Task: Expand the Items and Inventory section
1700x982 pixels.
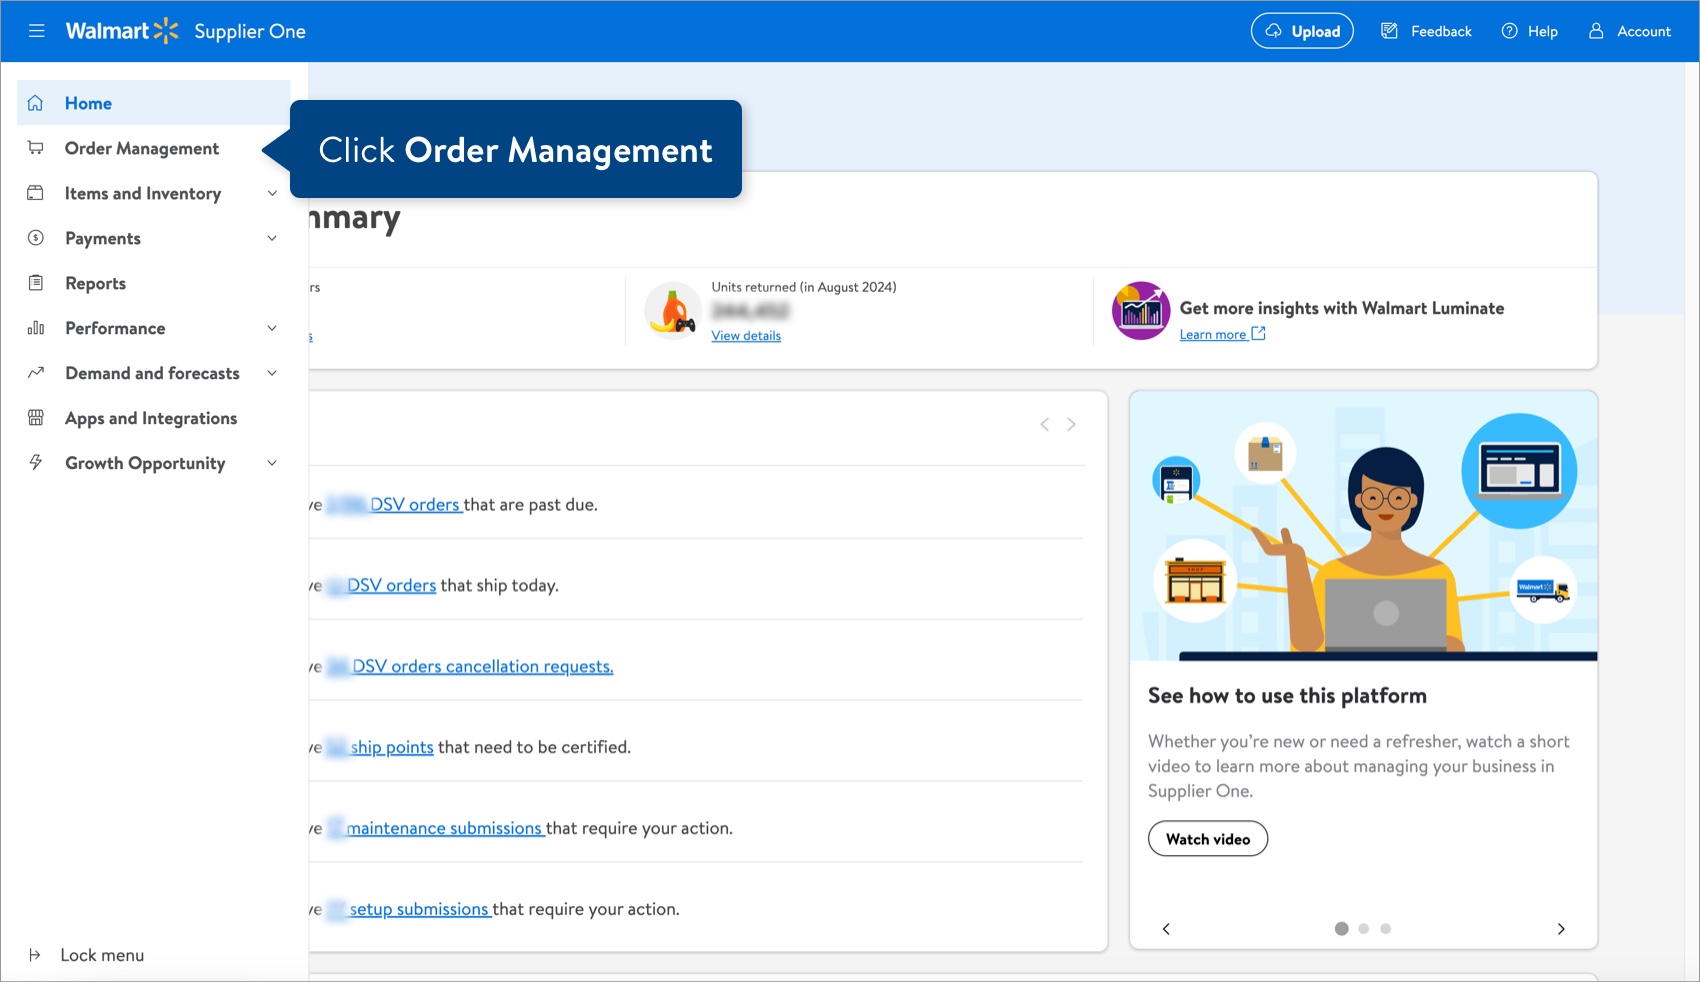Action: coord(142,193)
